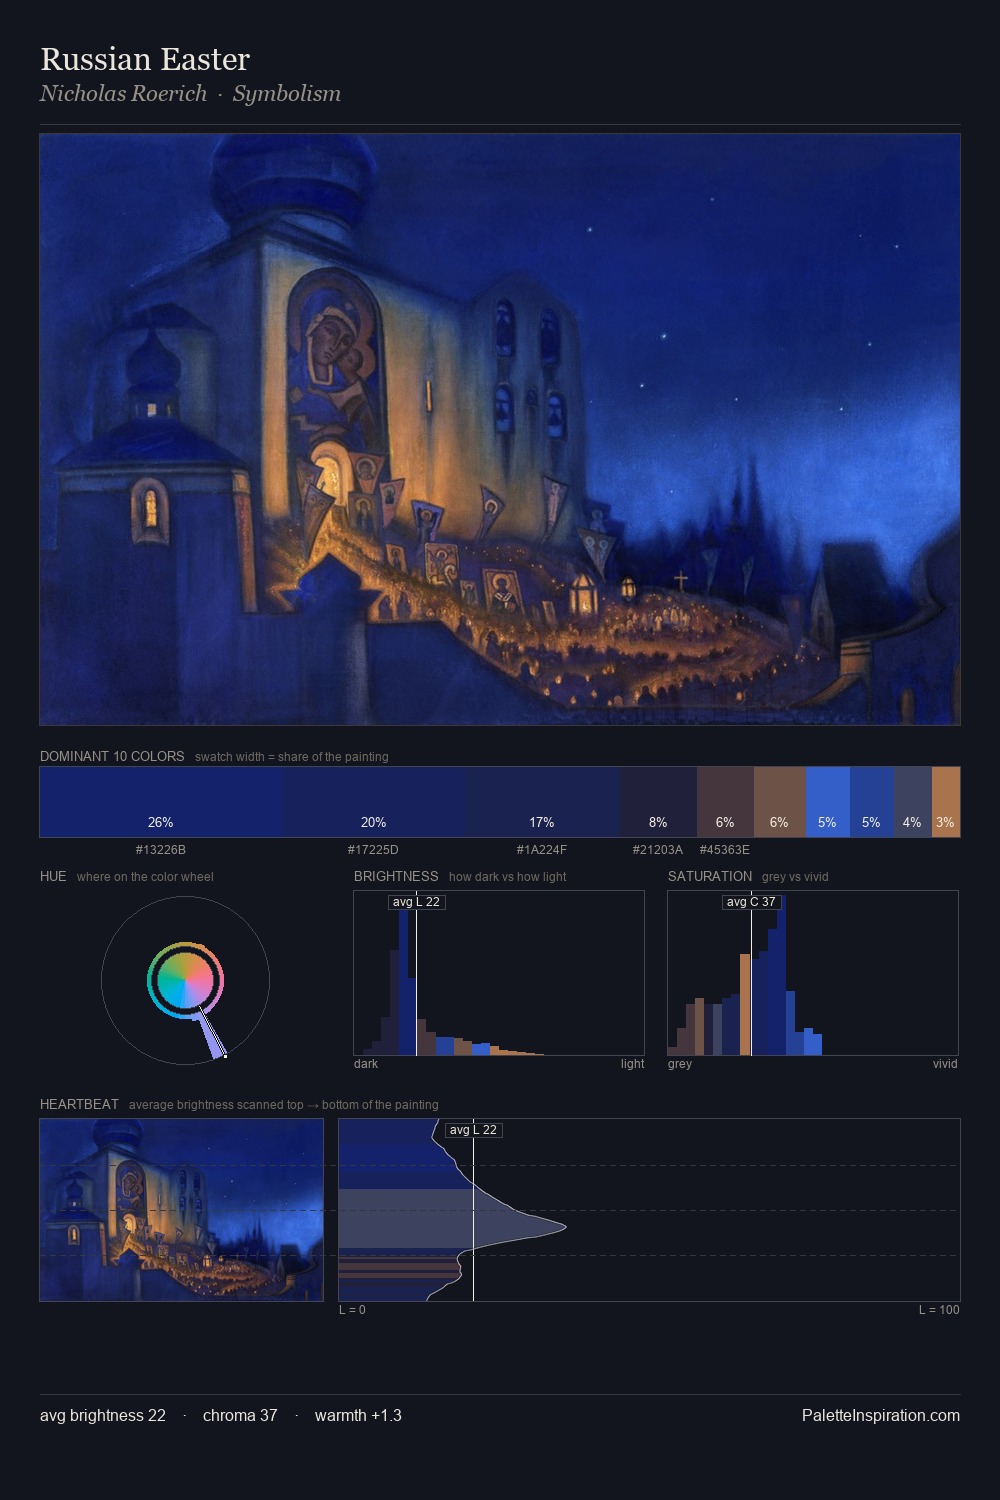Click hex label '#1A224F'

[x=541, y=850]
